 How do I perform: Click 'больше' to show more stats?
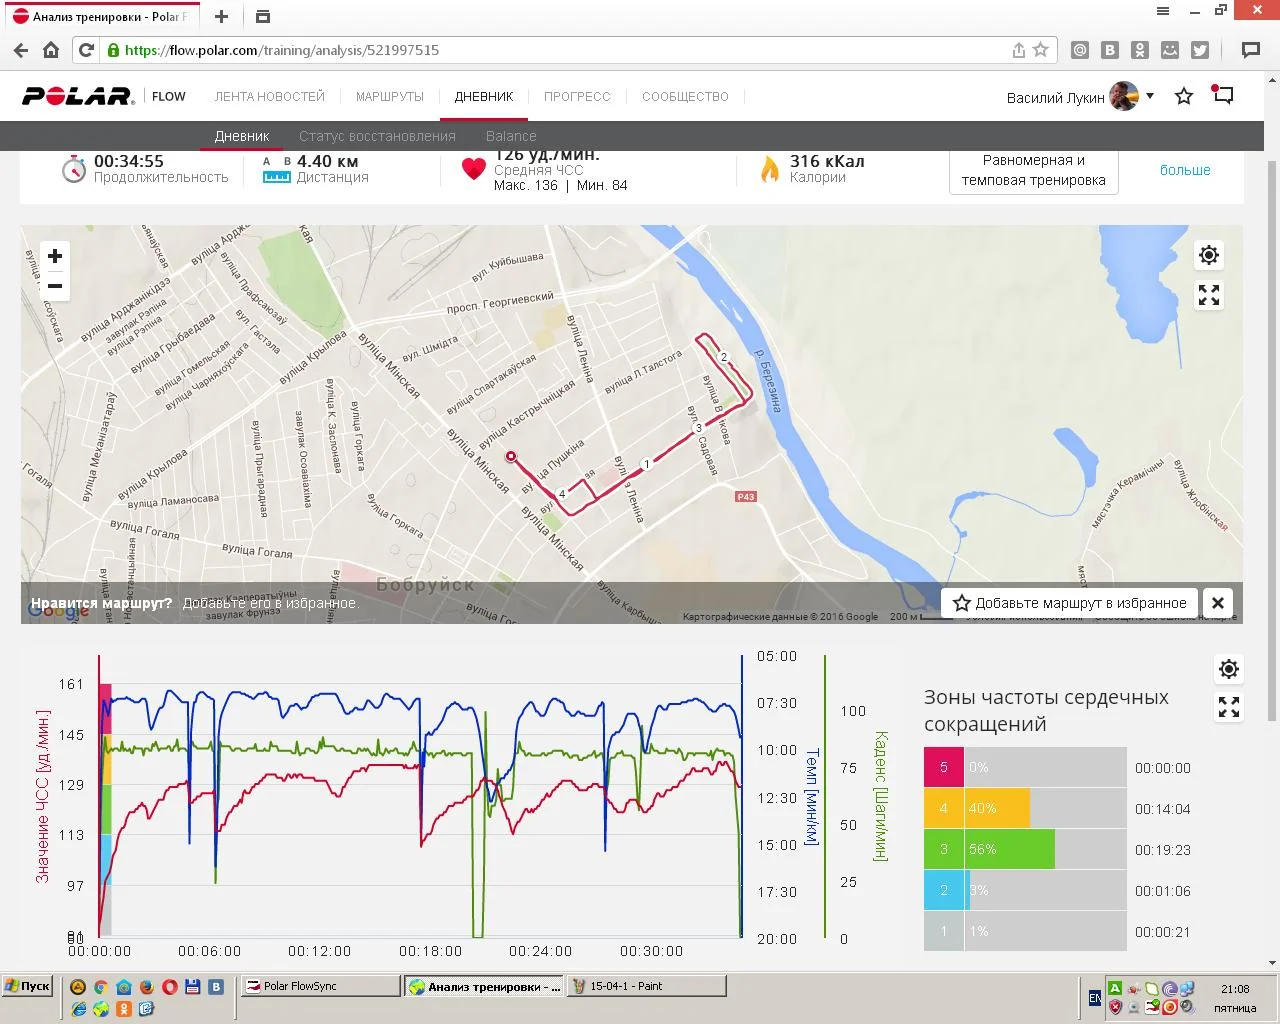[1185, 170]
